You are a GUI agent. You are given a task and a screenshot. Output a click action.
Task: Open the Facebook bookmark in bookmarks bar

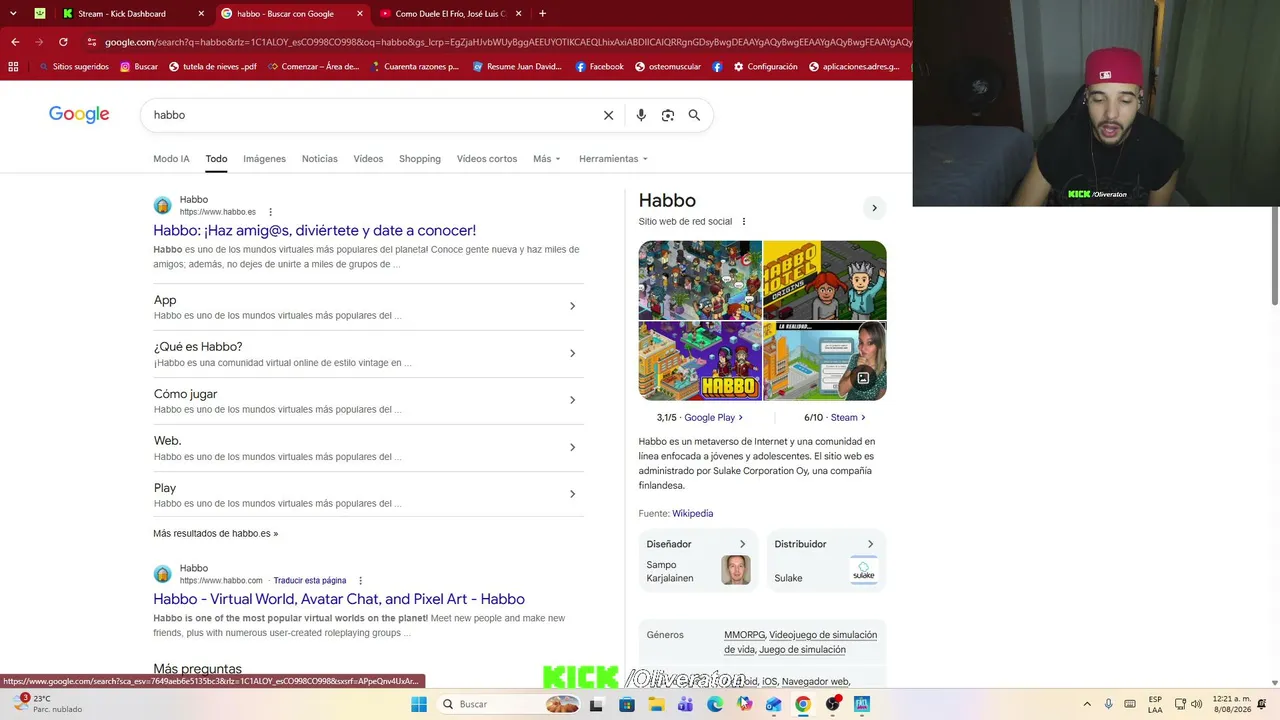click(599, 67)
